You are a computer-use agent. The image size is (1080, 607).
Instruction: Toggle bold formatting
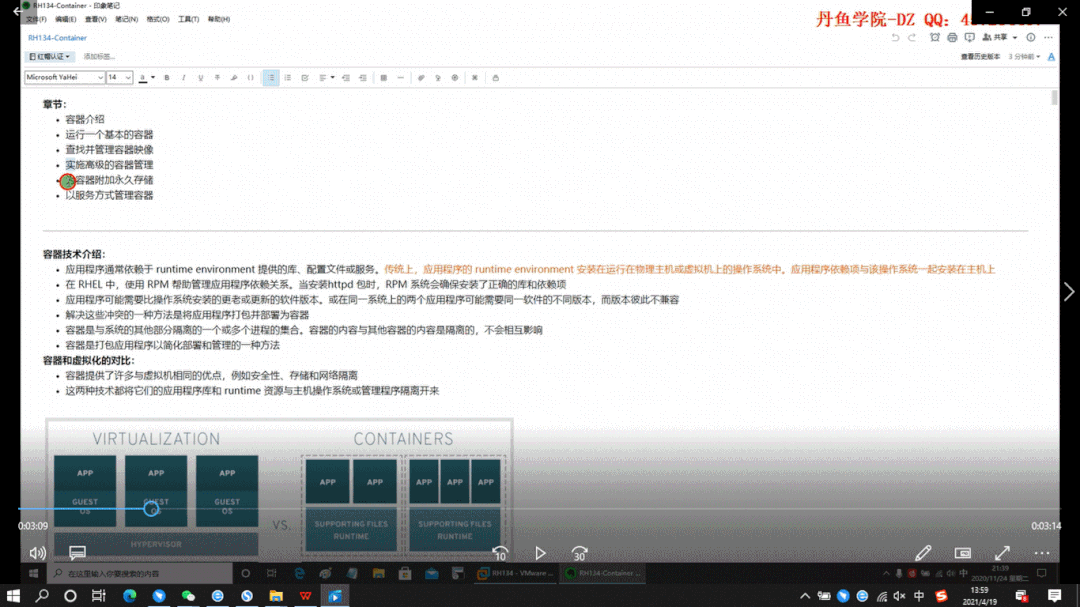pyautogui.click(x=167, y=78)
